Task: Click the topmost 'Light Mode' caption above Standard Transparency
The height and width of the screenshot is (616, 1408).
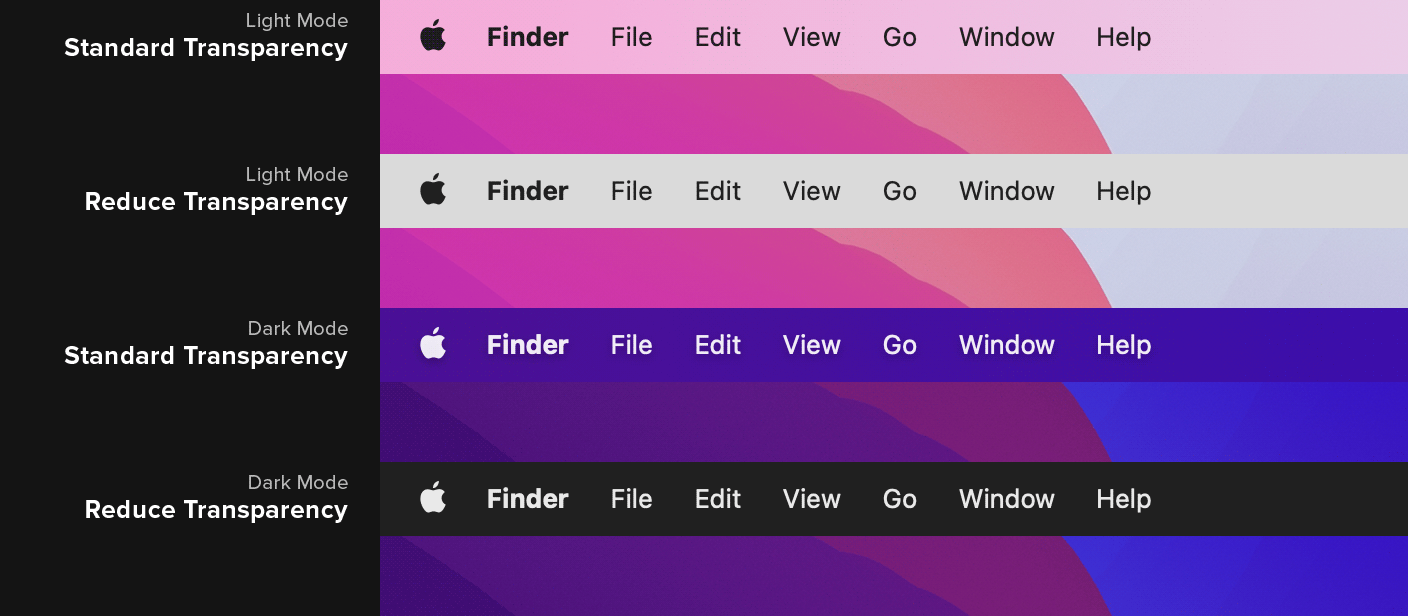Action: [x=297, y=20]
